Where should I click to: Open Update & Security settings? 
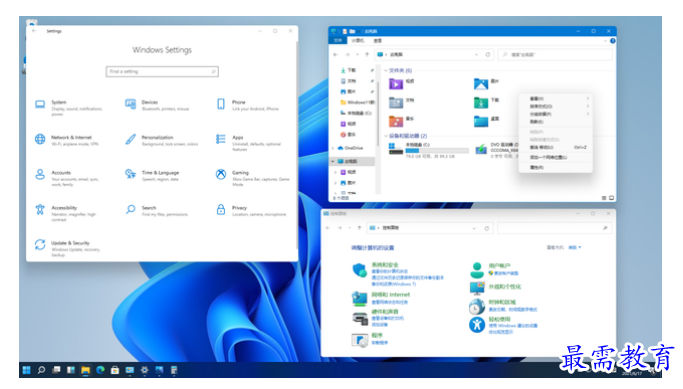pyautogui.click(x=68, y=249)
